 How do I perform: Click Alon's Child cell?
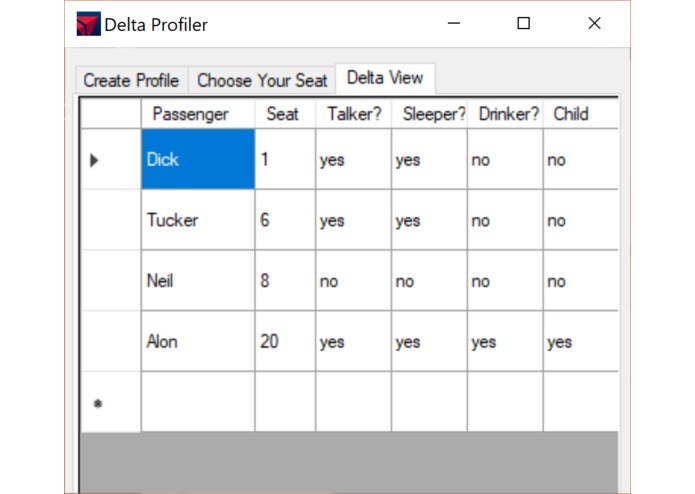581,342
